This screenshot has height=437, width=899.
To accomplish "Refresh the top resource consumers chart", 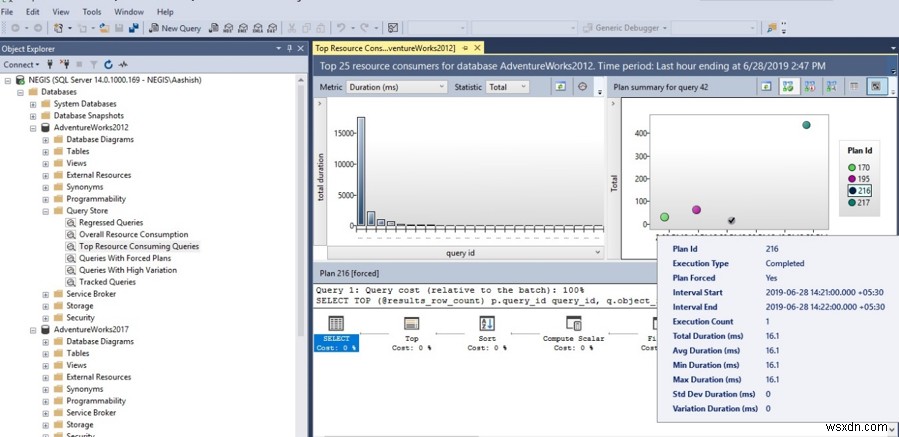I will tap(560, 87).
